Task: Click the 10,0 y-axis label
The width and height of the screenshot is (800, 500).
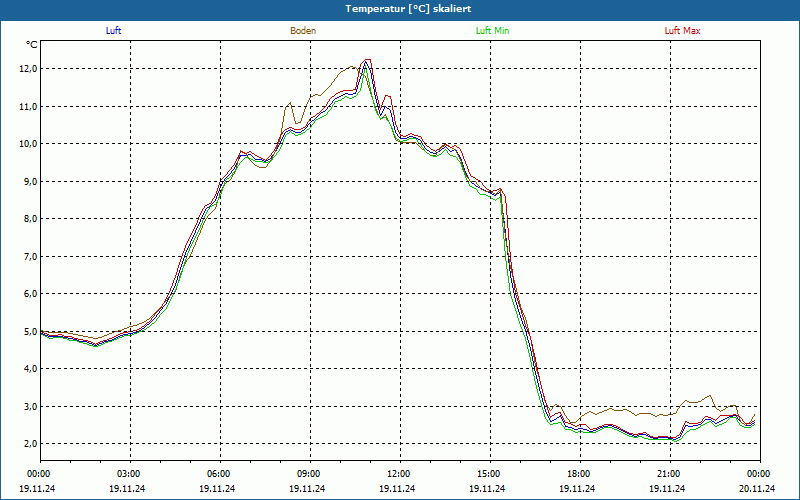Action: point(29,144)
